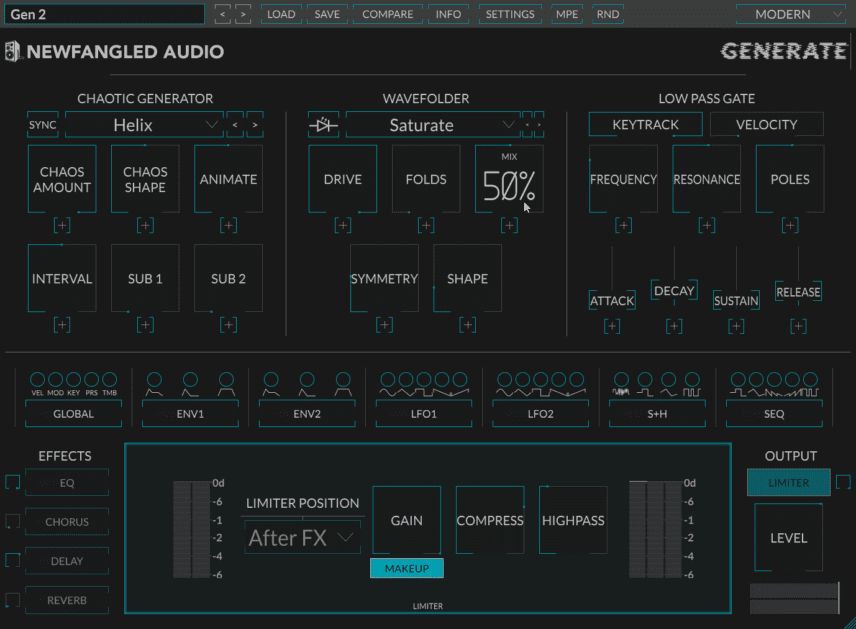Open the LFO1 modulation tab

click(x=424, y=414)
